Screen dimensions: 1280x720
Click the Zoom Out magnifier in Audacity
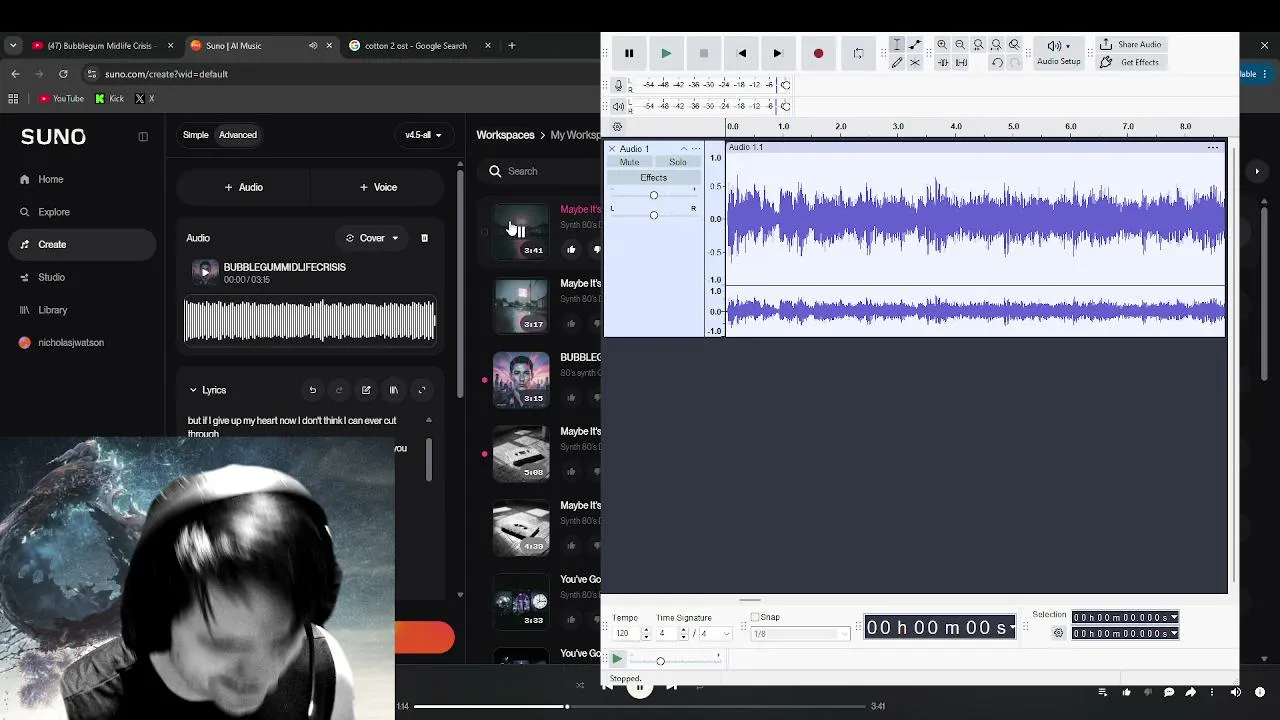[x=960, y=45]
